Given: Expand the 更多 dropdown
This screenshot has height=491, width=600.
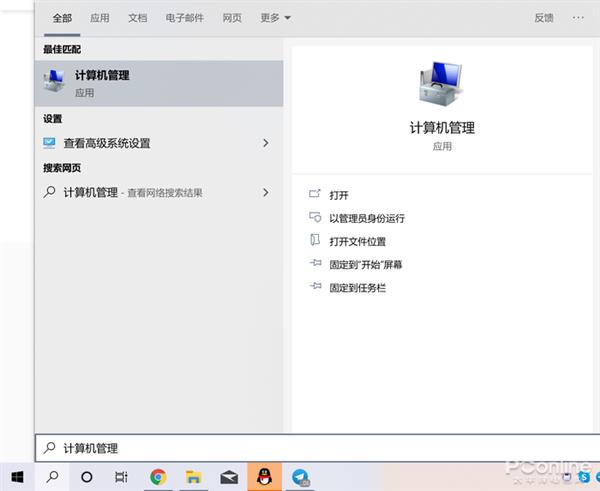Looking at the screenshot, I should (x=275, y=18).
